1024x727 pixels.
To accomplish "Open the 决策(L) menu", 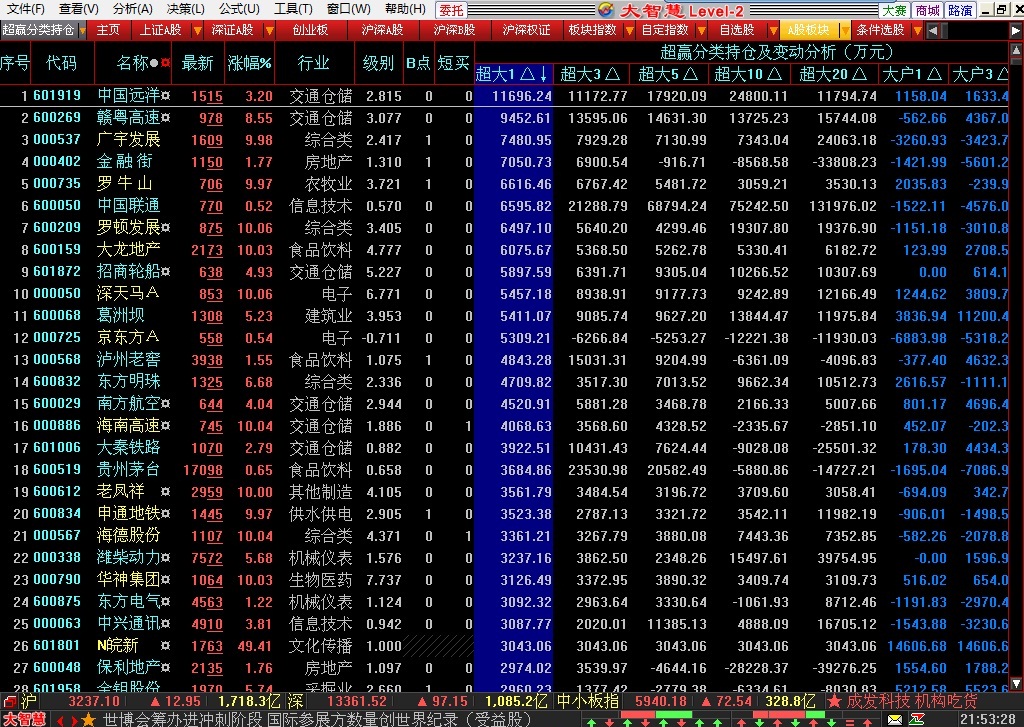I will point(185,9).
